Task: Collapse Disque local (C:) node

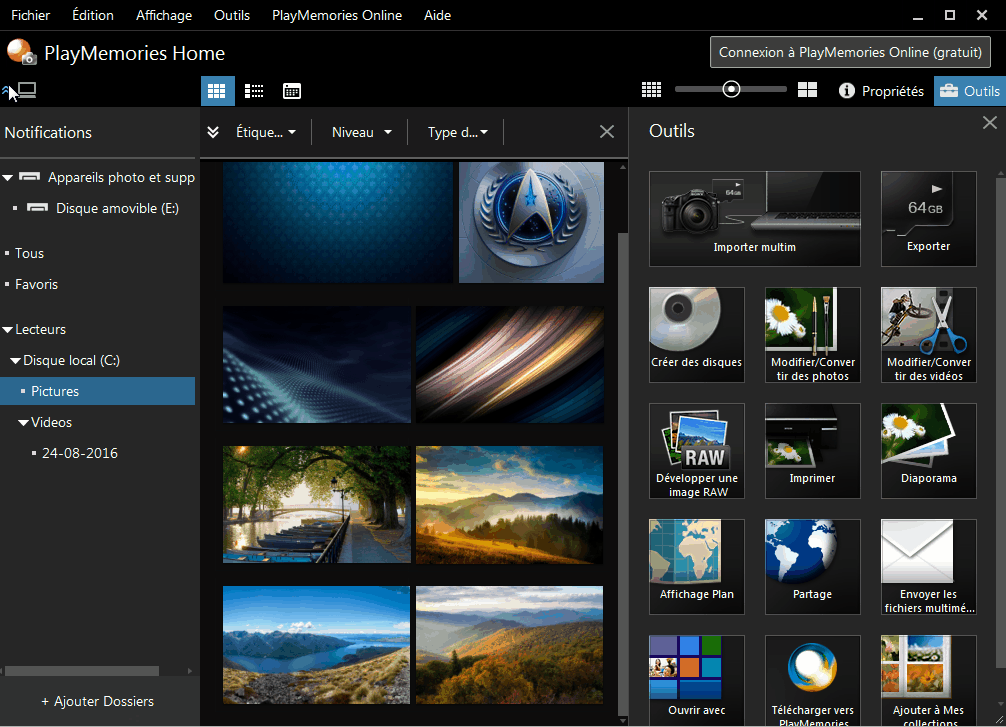Action: (15, 361)
